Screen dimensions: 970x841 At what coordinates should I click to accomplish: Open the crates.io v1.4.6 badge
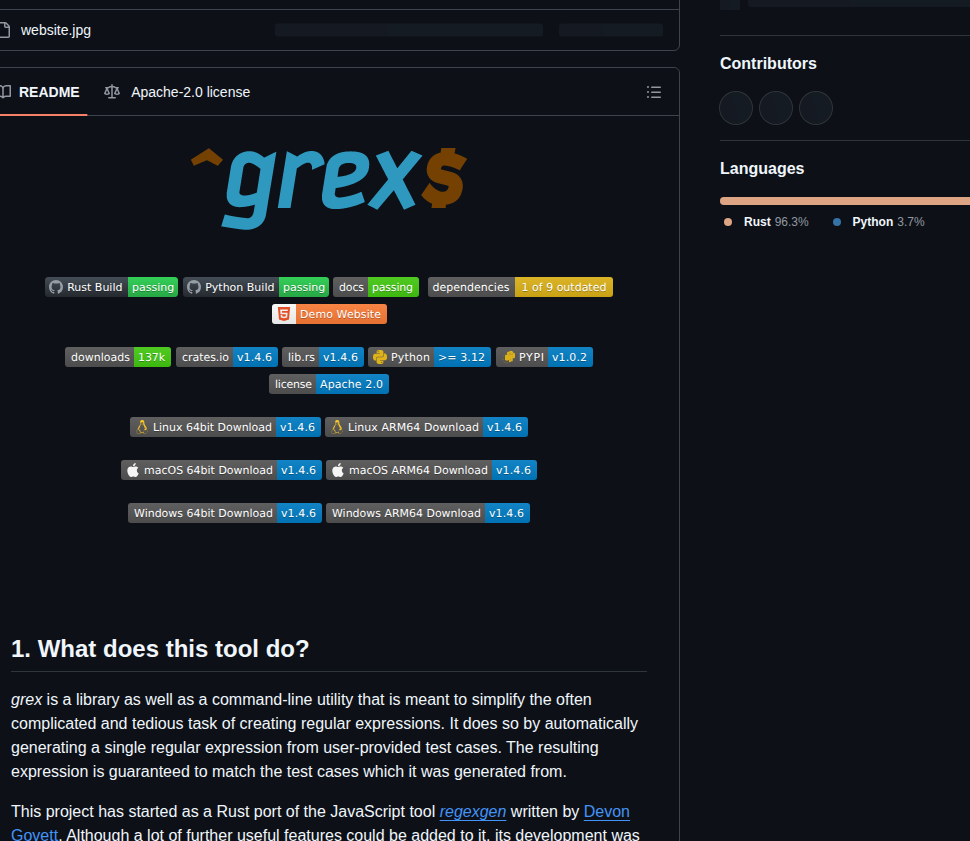click(x=227, y=357)
